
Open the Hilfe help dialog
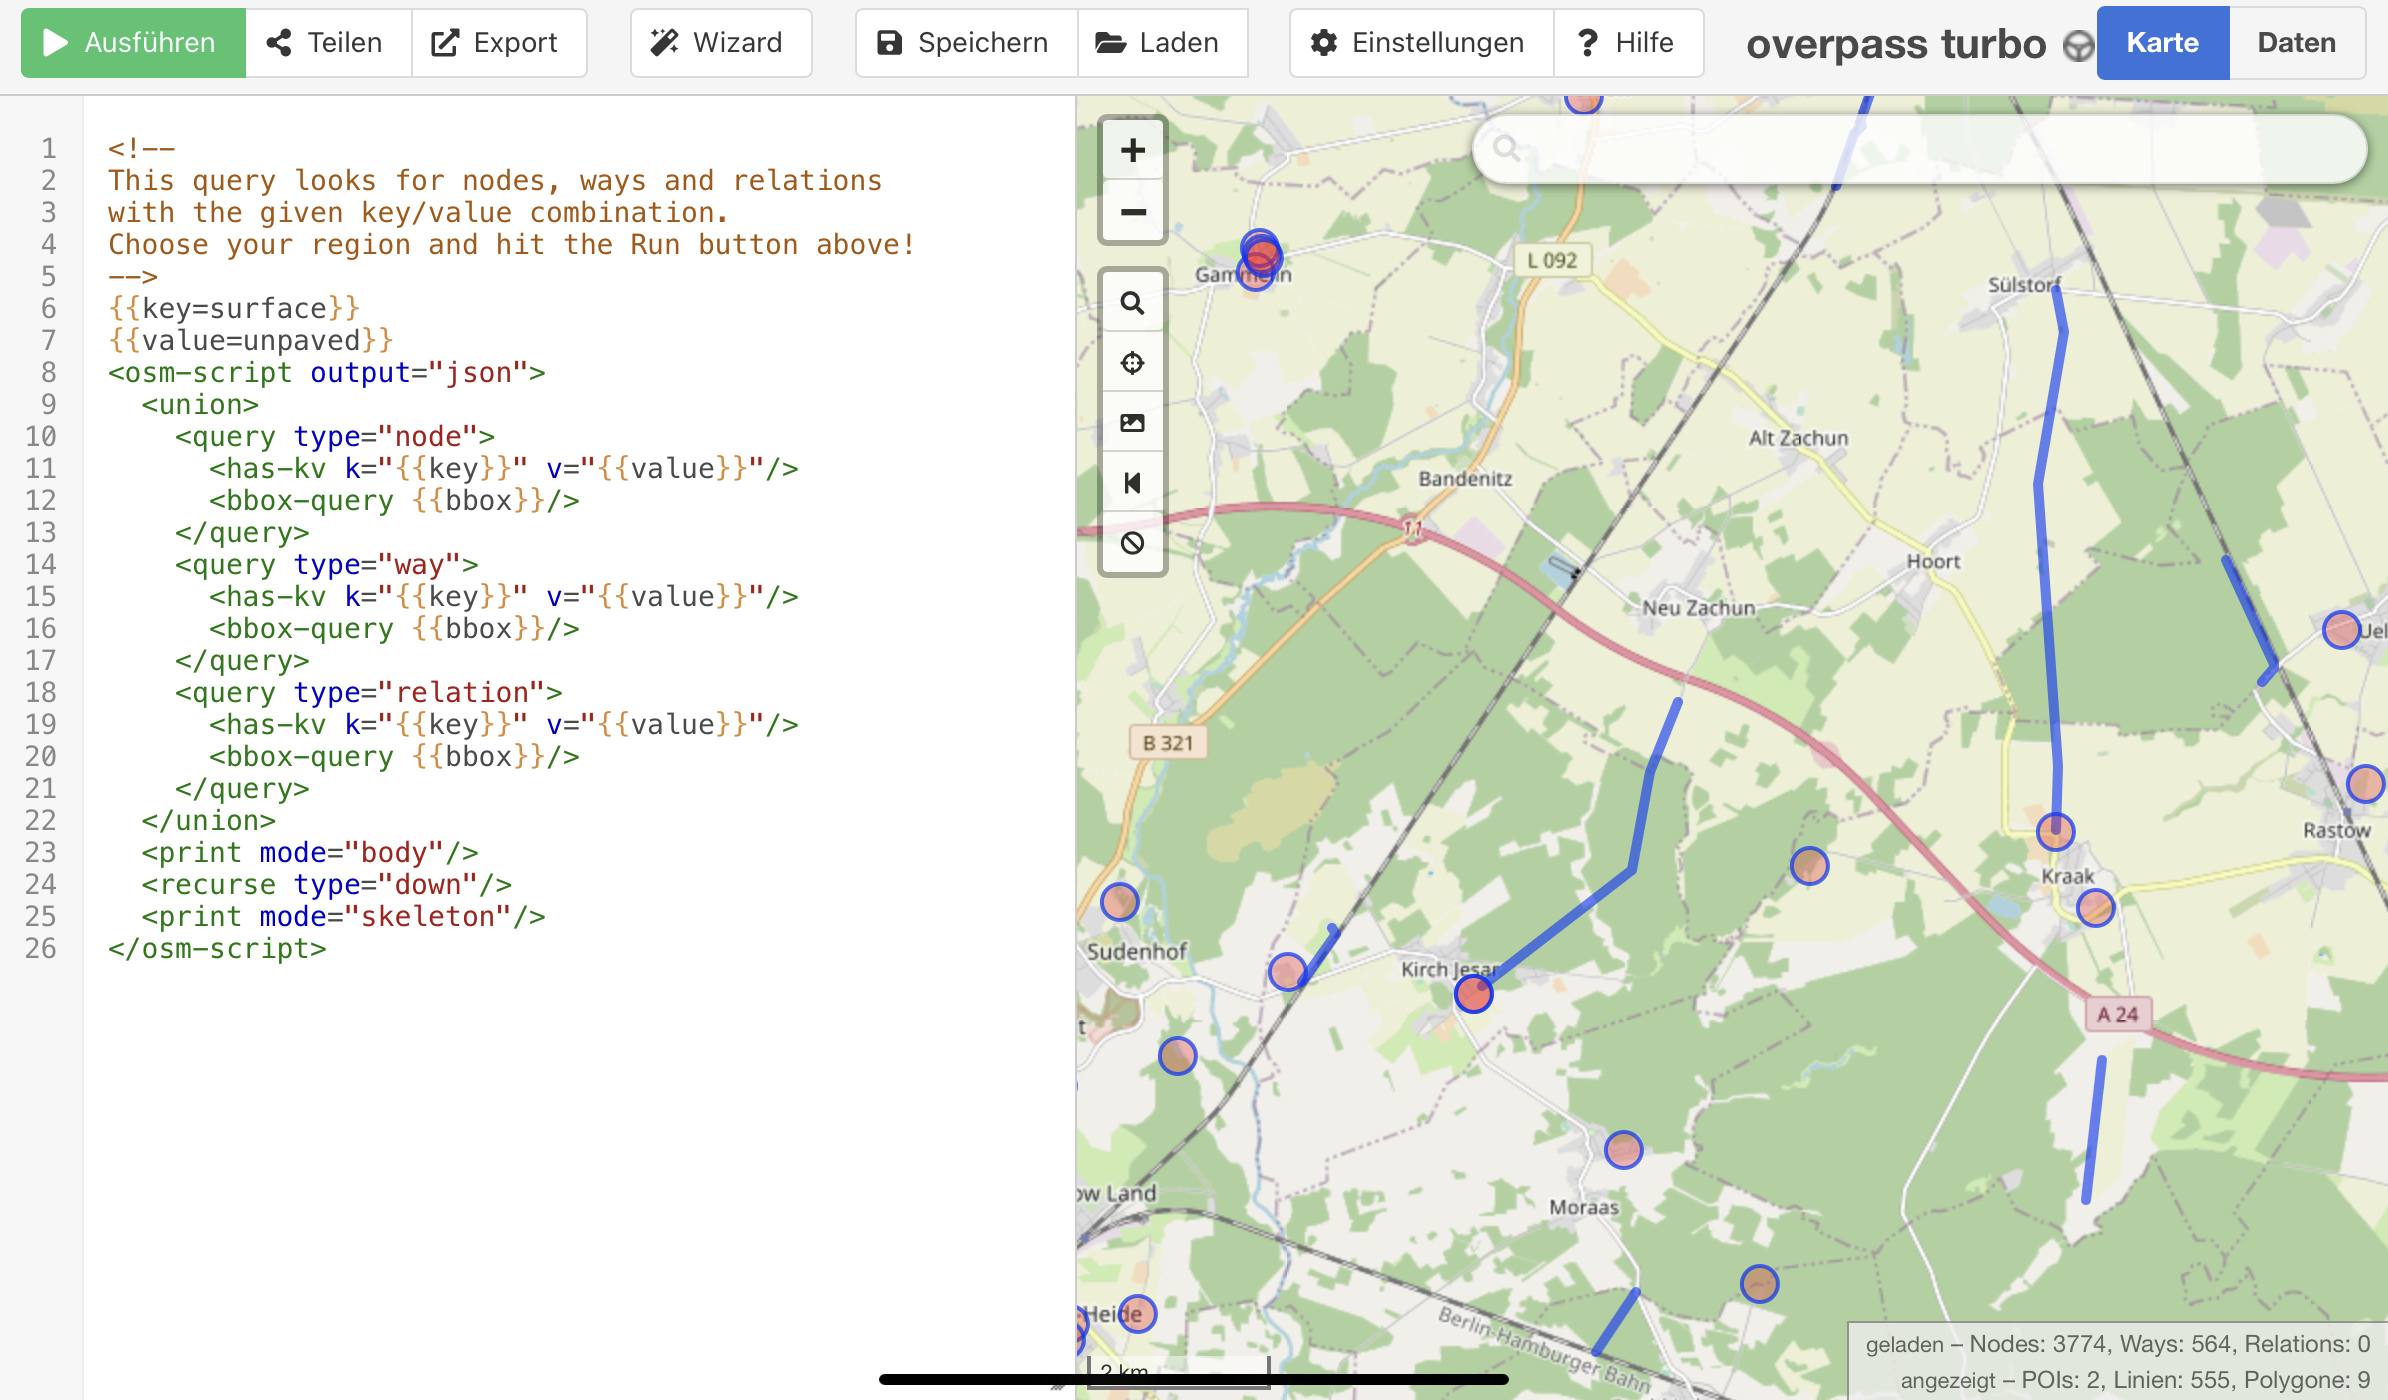pos(1627,43)
